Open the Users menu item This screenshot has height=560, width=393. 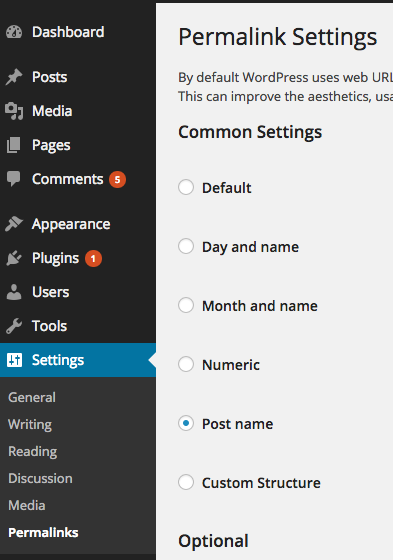click(x=78, y=292)
